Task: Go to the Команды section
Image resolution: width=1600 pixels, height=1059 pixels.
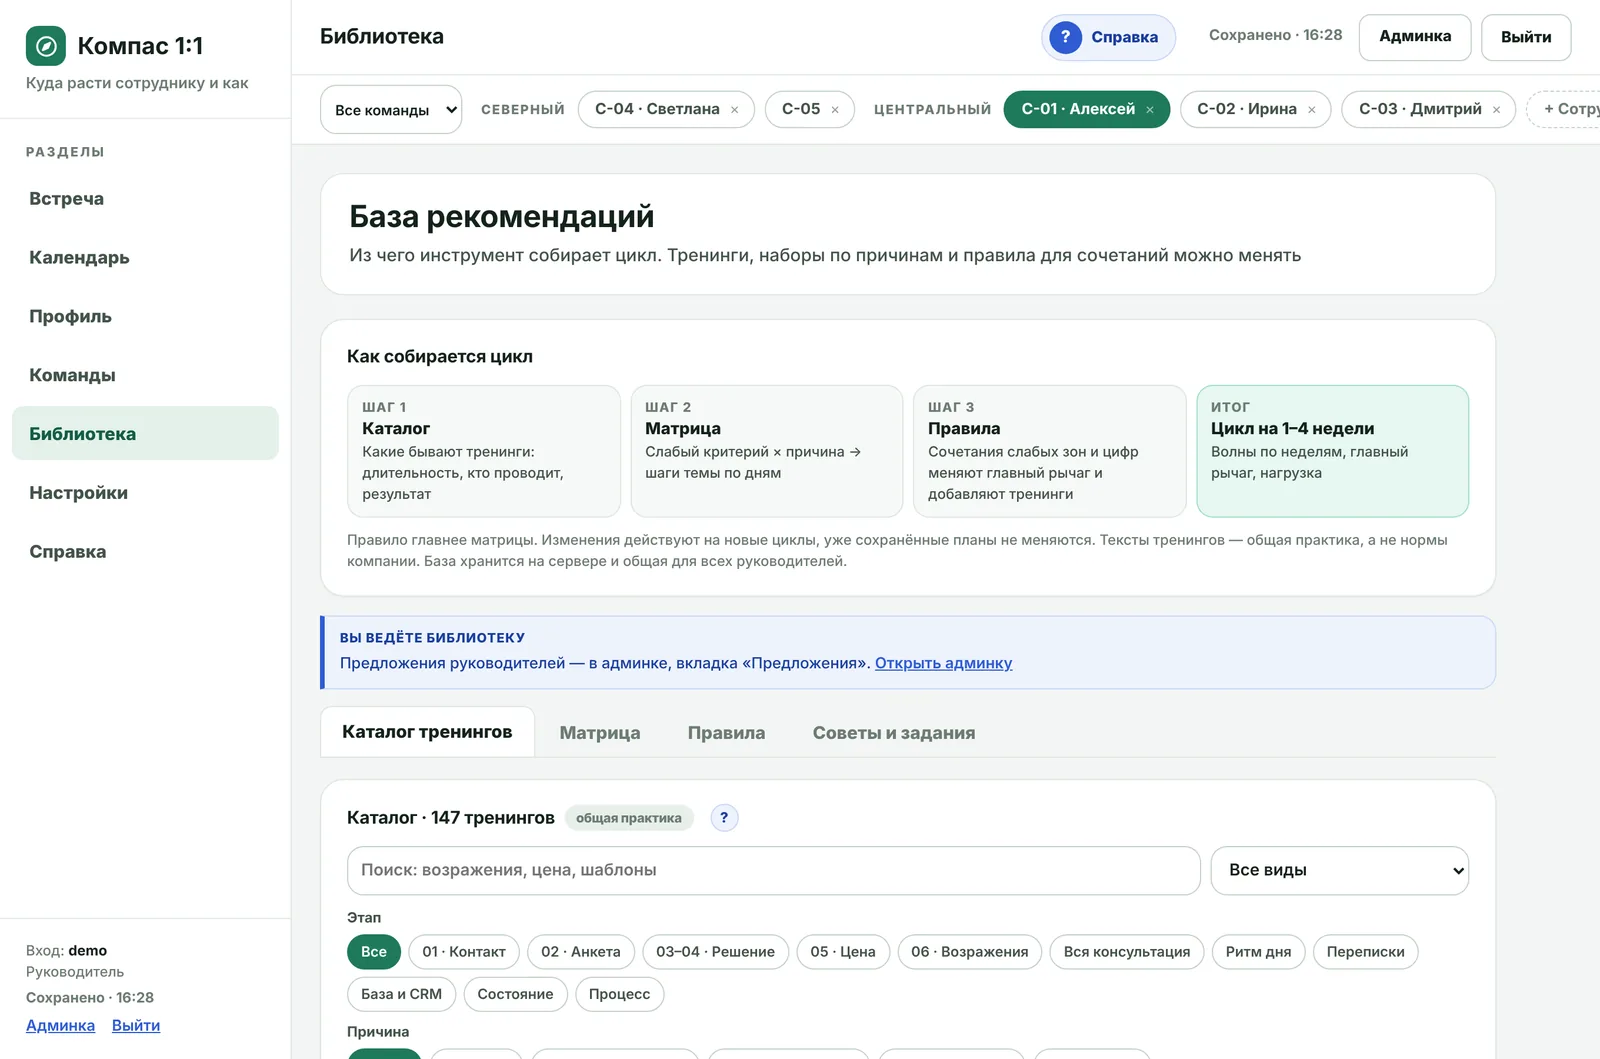Action: pyautogui.click(x=145, y=375)
